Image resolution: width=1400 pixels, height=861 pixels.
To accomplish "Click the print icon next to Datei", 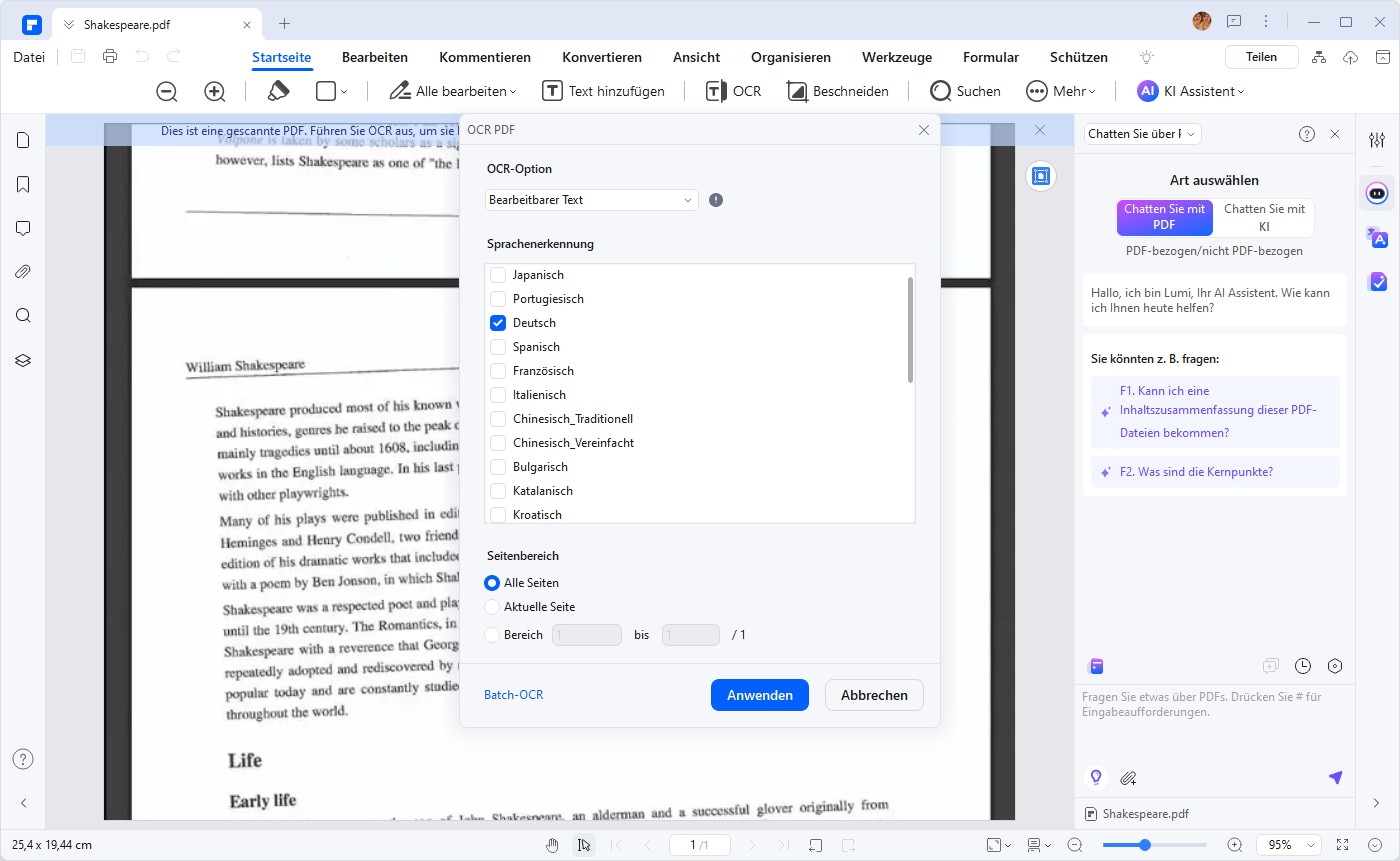I will [x=110, y=57].
